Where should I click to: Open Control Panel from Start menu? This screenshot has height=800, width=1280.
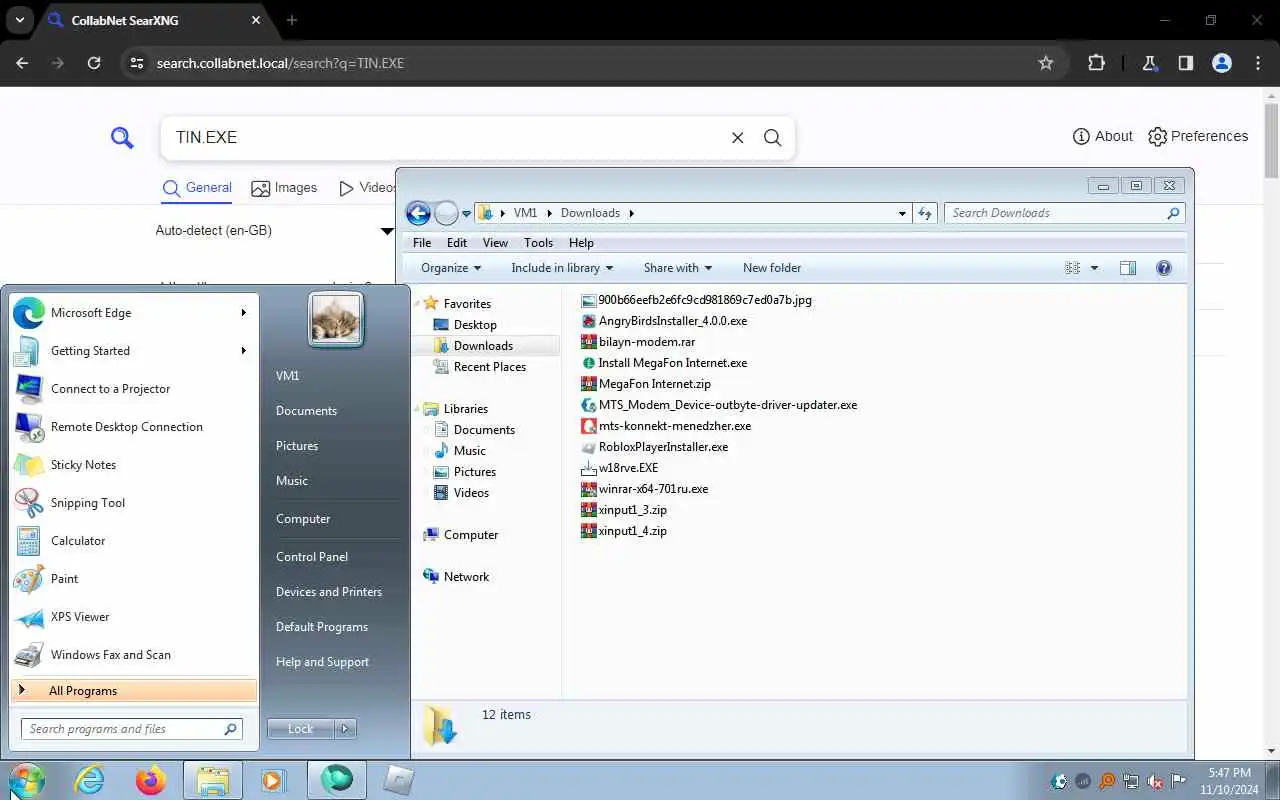312,557
